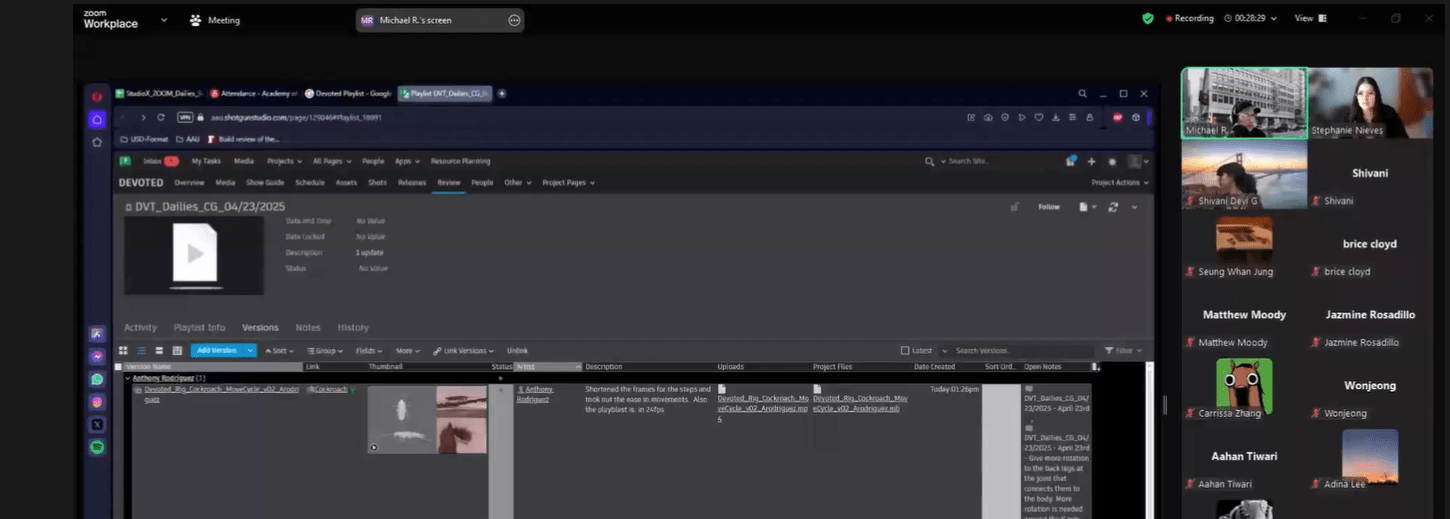Click the search magnifier next to Search Site
1450x519 pixels.
[x=930, y=161]
